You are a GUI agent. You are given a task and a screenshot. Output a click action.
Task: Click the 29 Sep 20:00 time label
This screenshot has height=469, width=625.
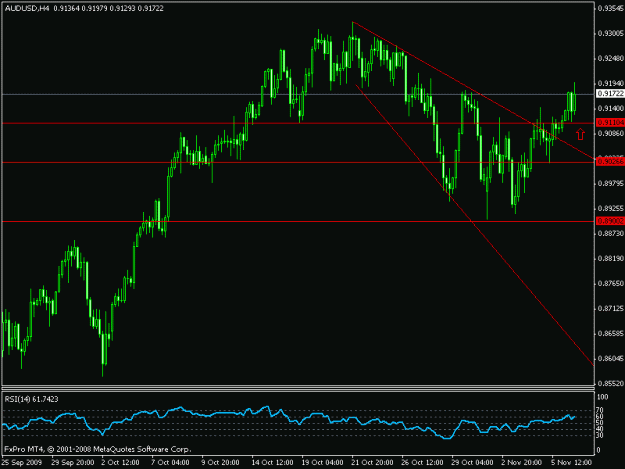pos(73,463)
